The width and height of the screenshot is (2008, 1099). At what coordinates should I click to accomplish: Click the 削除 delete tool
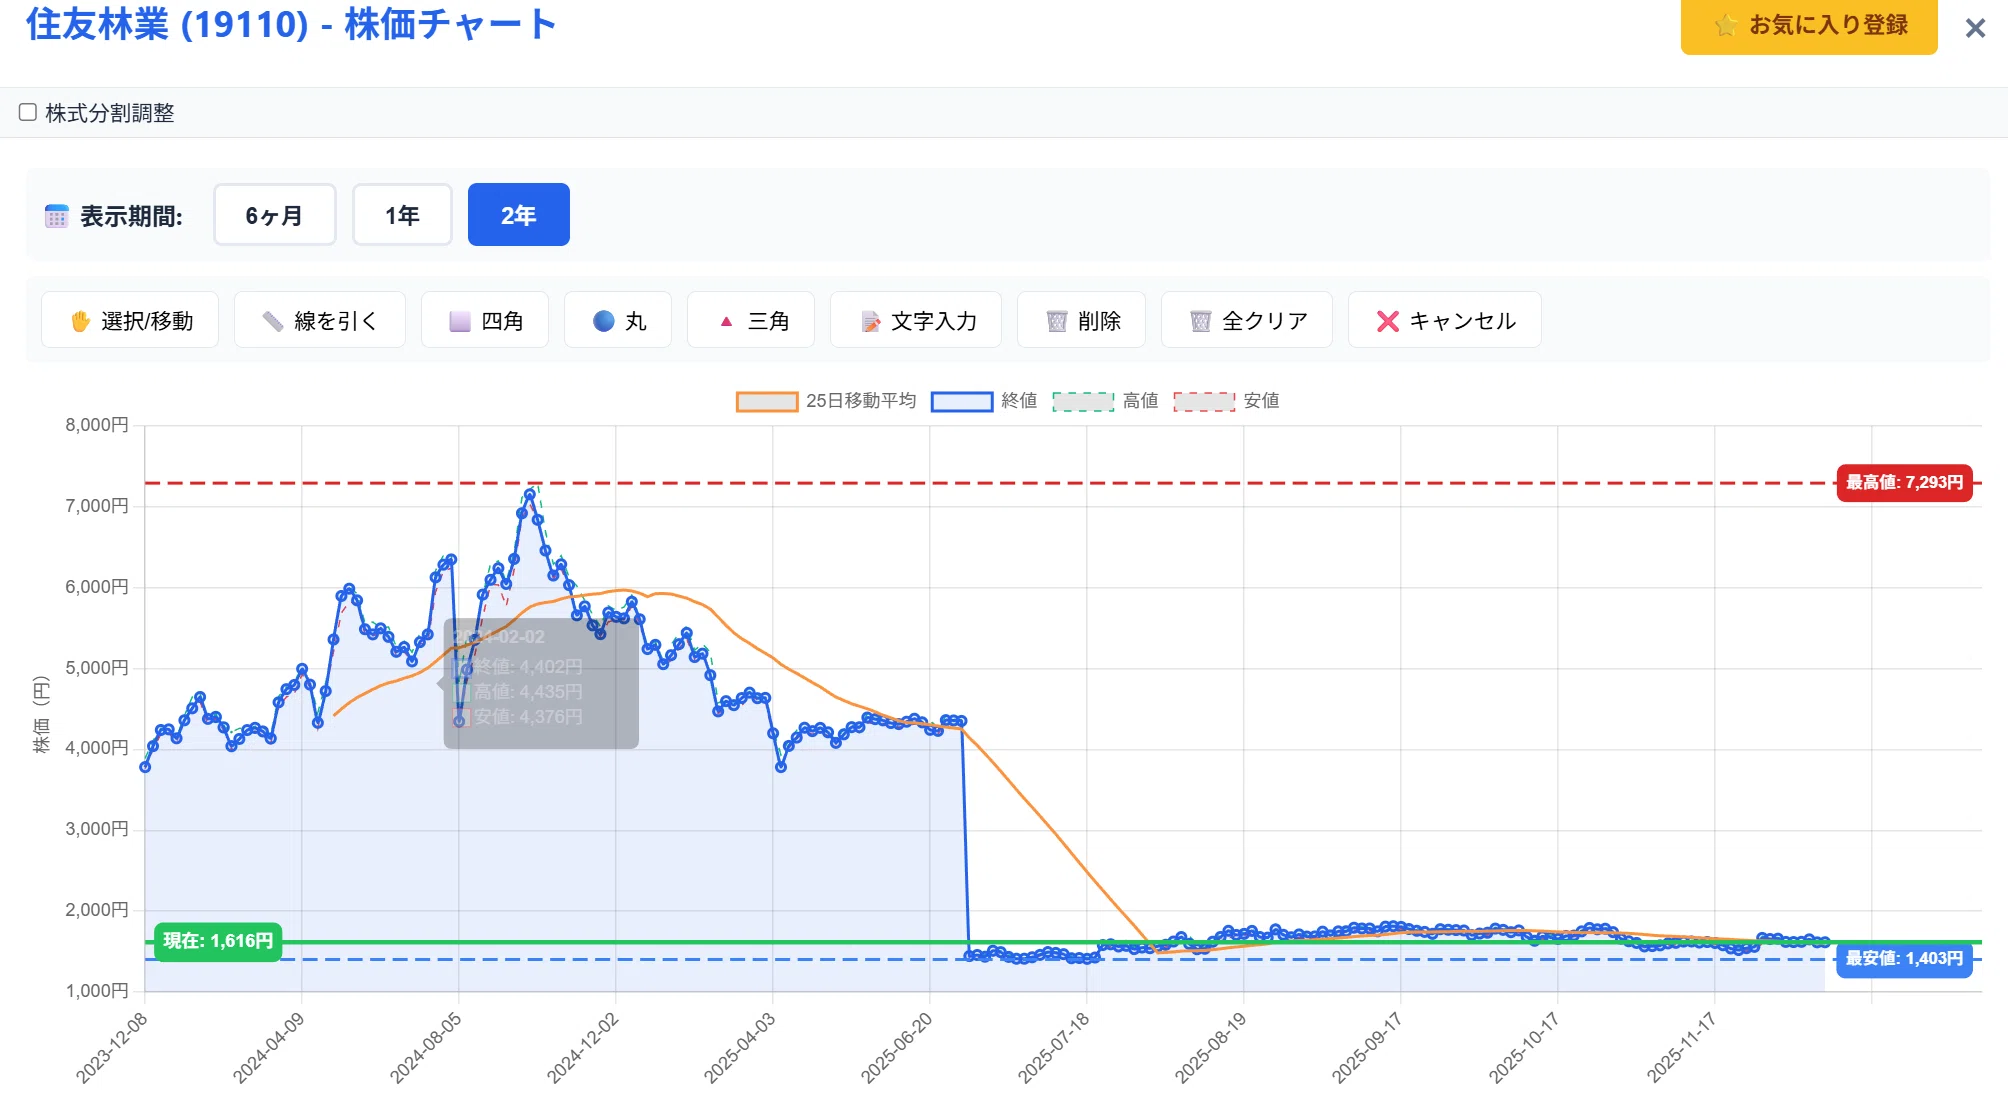[x=1081, y=320]
